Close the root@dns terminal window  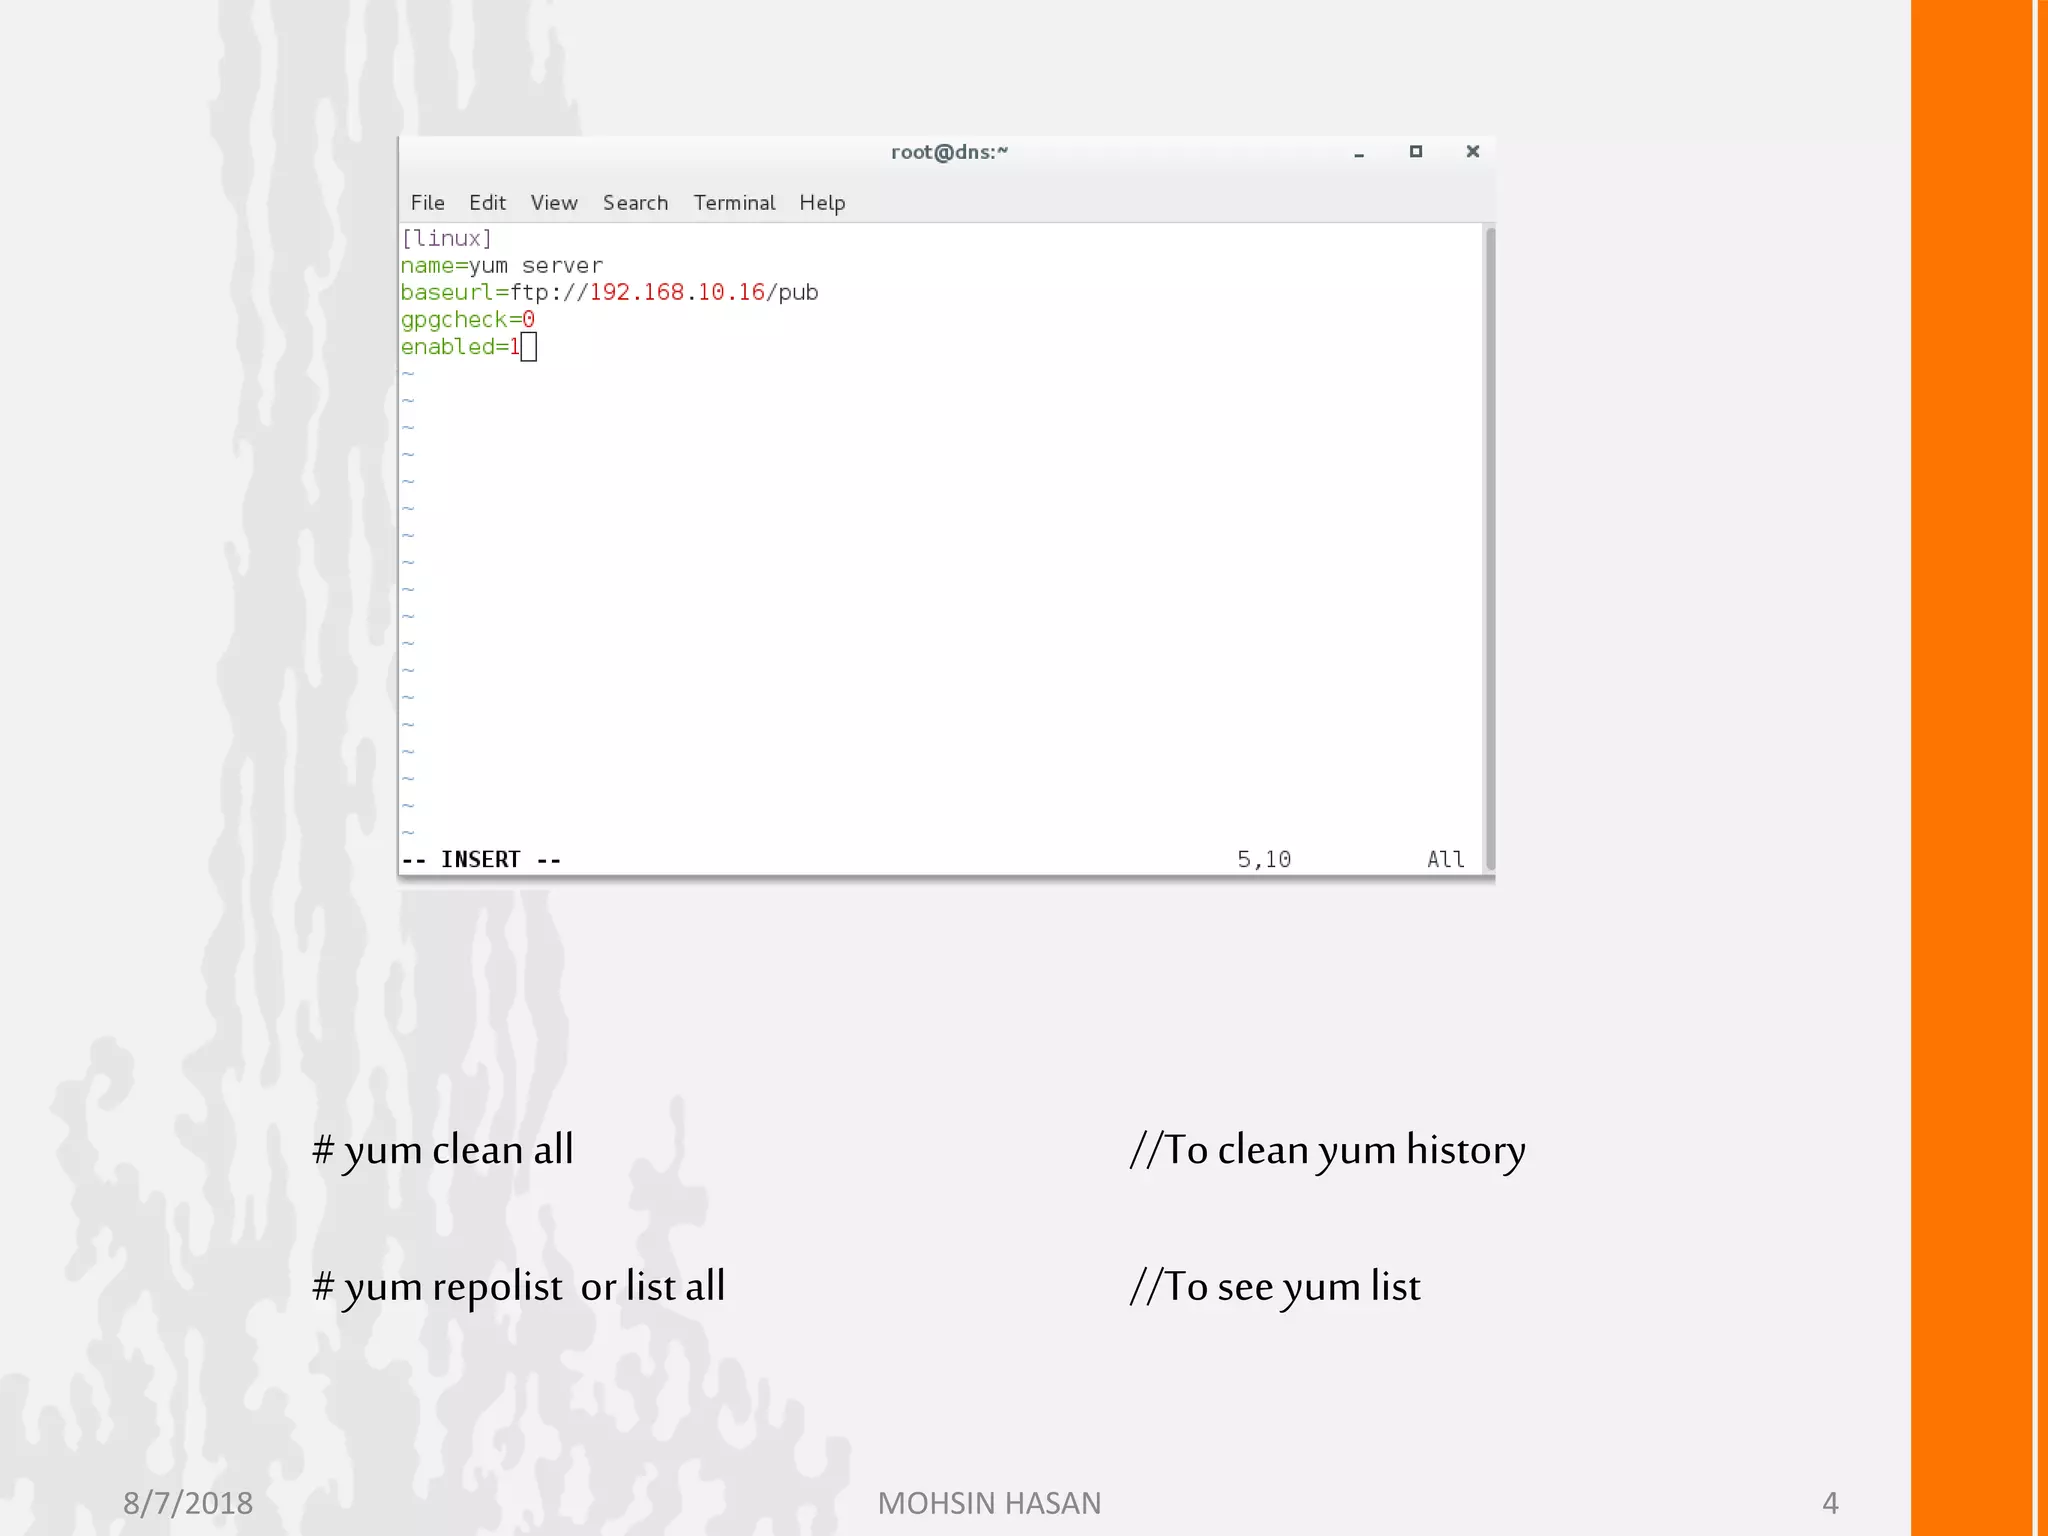tap(1472, 152)
